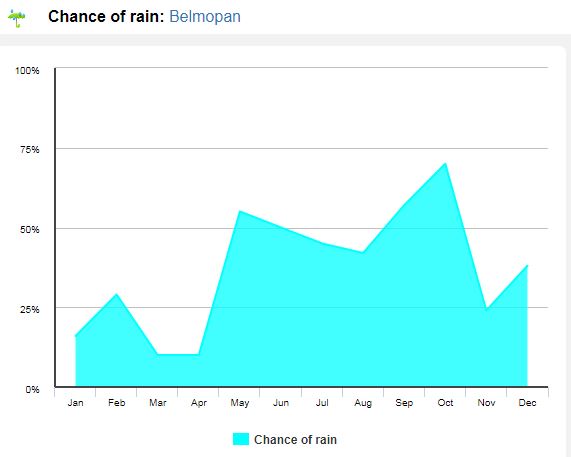Select the Nov month label
This screenshot has height=457, width=571.
[x=486, y=403]
